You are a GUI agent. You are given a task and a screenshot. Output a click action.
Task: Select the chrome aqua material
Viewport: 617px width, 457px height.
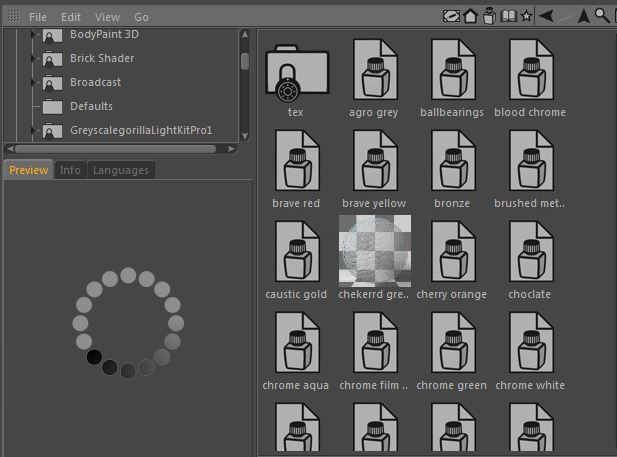coord(297,342)
